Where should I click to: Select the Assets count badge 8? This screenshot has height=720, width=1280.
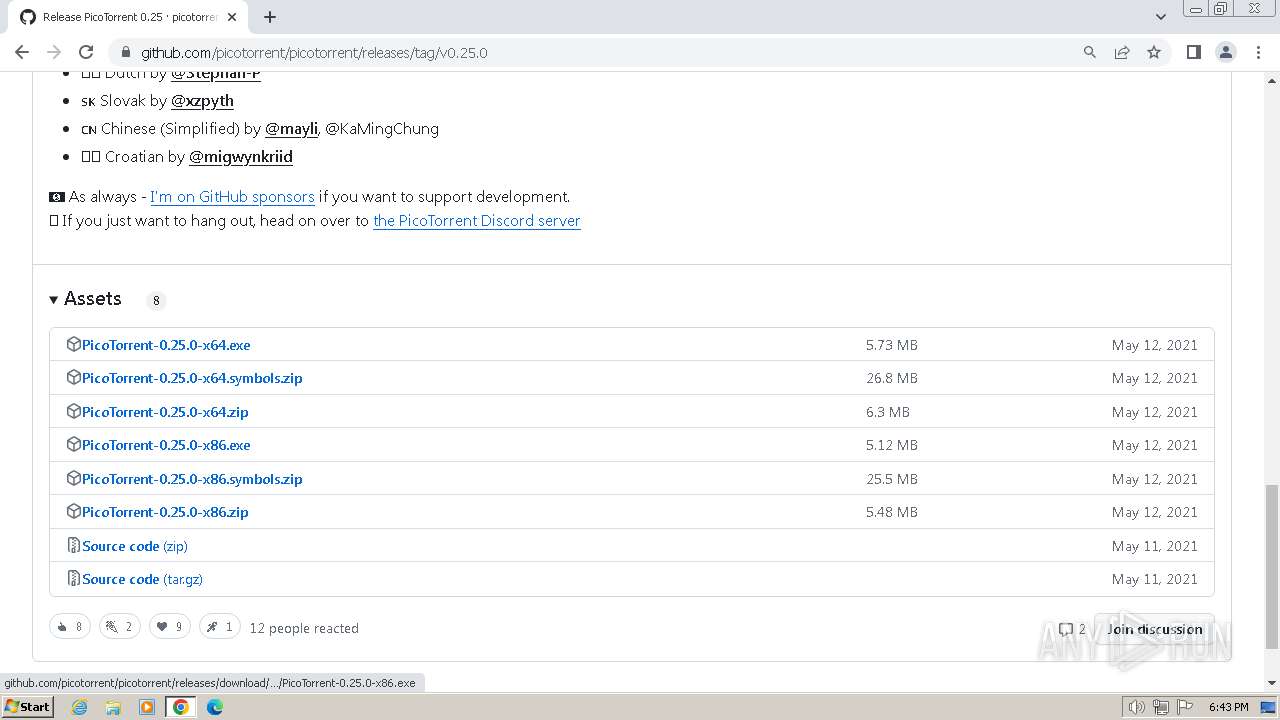tap(156, 300)
